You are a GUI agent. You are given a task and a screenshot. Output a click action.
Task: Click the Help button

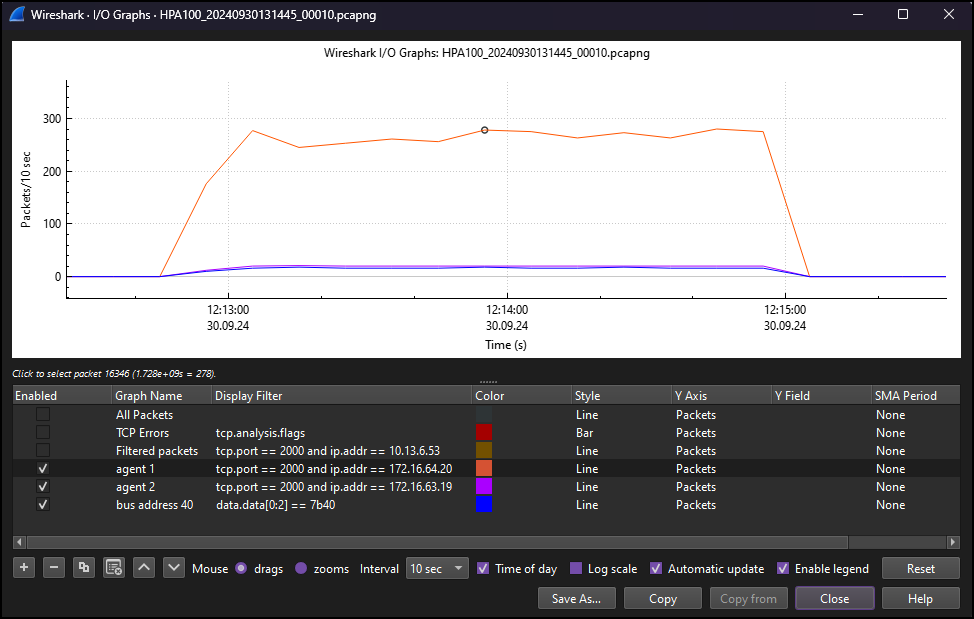pos(921,599)
